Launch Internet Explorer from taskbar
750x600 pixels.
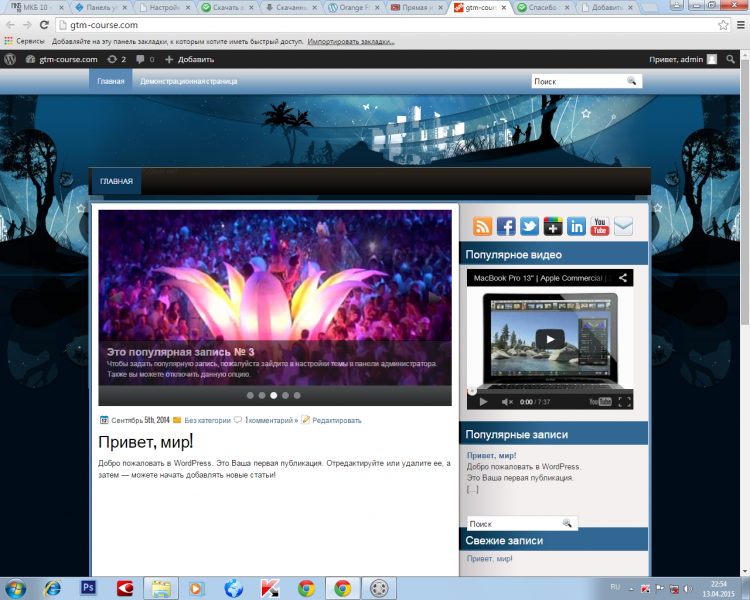coord(52,588)
